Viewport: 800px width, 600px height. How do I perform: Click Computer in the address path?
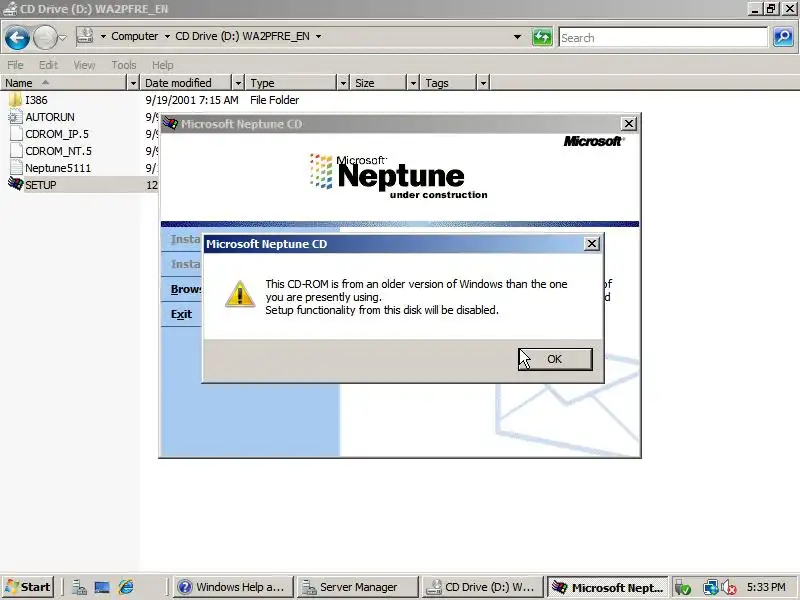[x=135, y=36]
